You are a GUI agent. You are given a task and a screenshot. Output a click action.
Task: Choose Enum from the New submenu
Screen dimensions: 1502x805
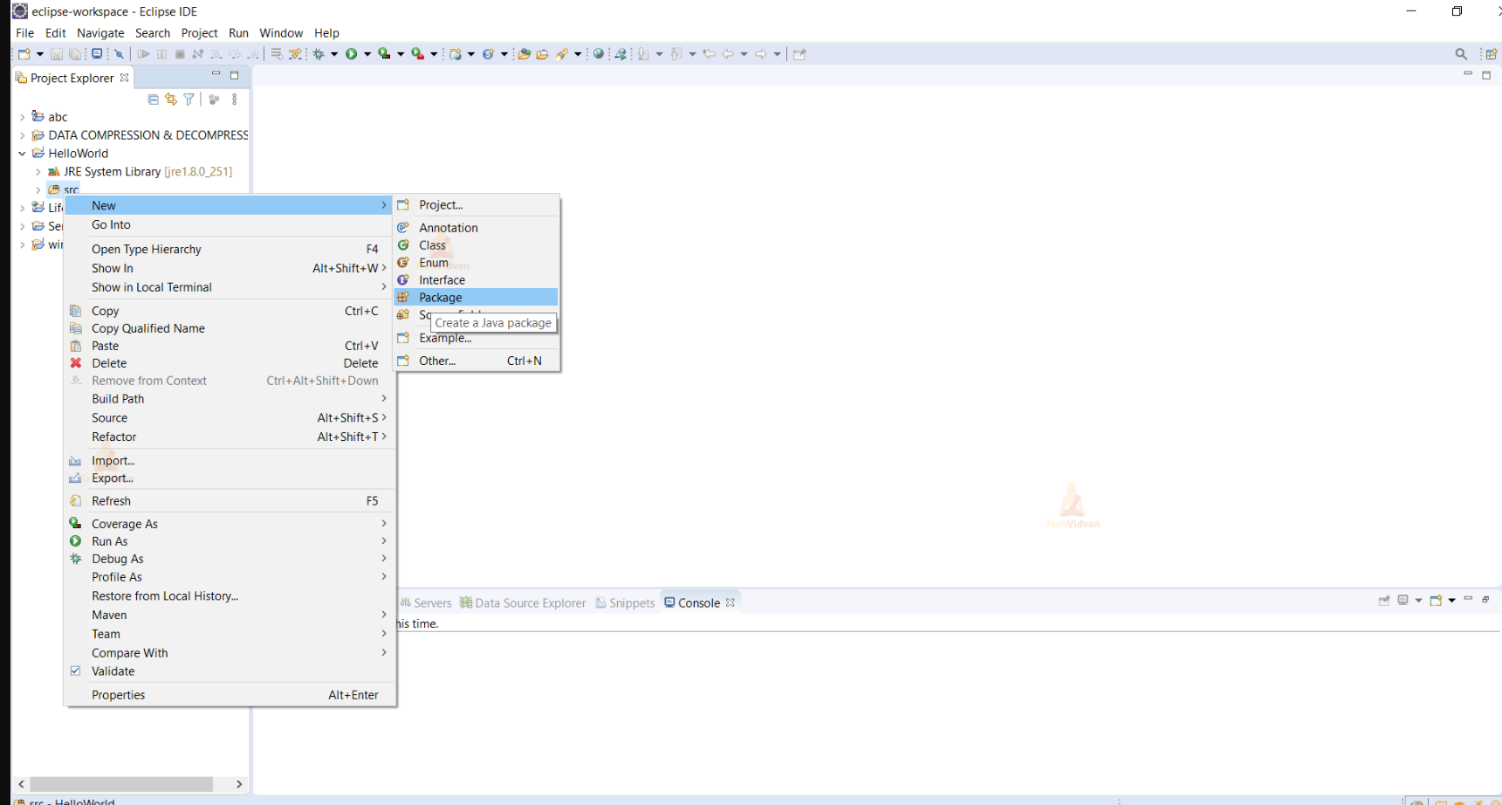click(476, 262)
